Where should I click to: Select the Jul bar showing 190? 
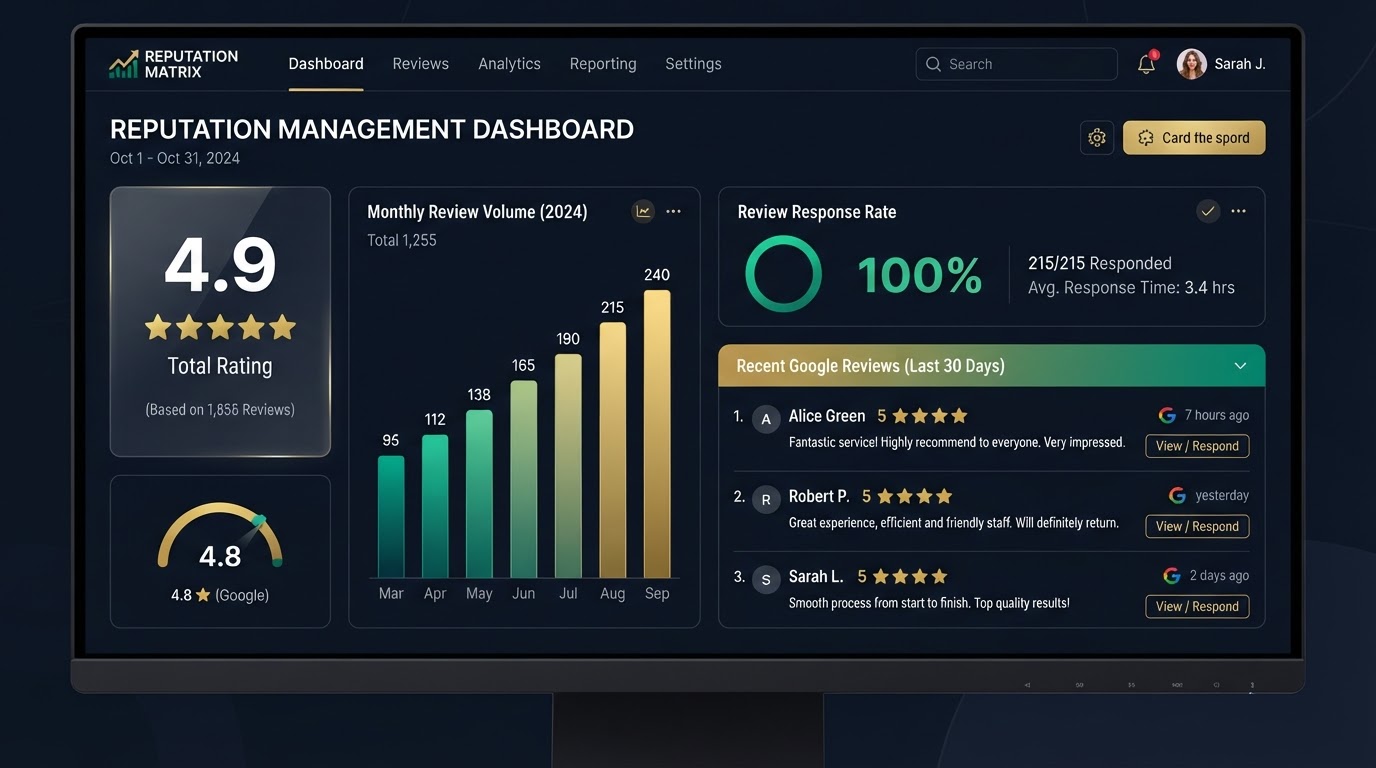click(568, 466)
